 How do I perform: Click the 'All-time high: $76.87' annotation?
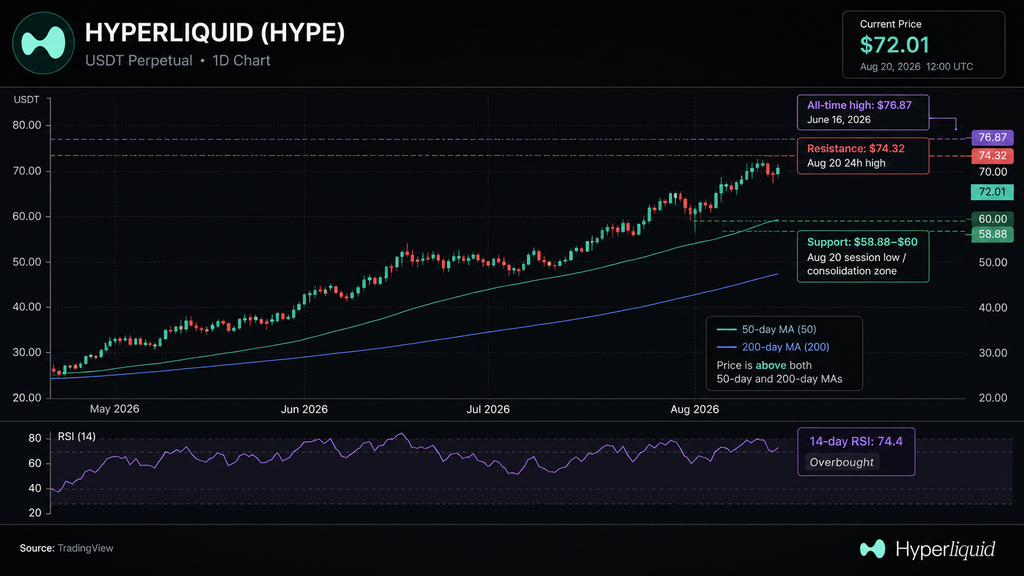click(859, 105)
